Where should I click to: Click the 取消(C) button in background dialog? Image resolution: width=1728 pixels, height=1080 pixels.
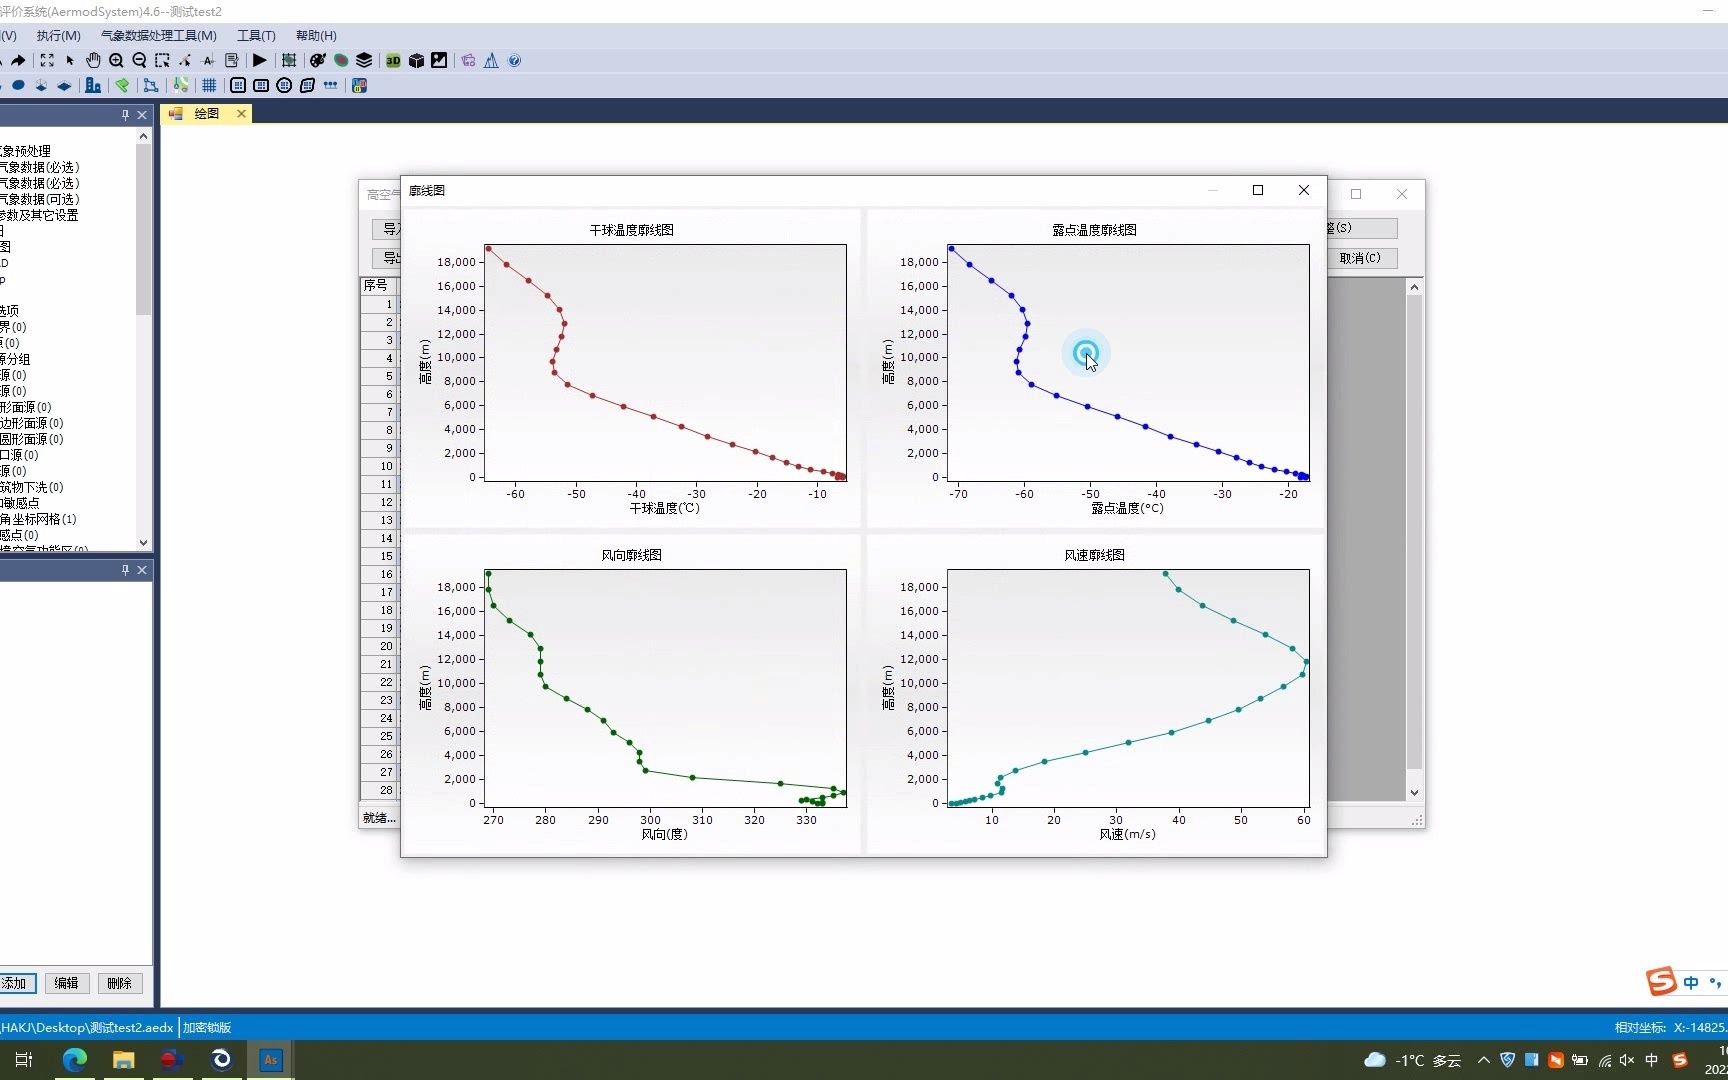(x=1360, y=258)
